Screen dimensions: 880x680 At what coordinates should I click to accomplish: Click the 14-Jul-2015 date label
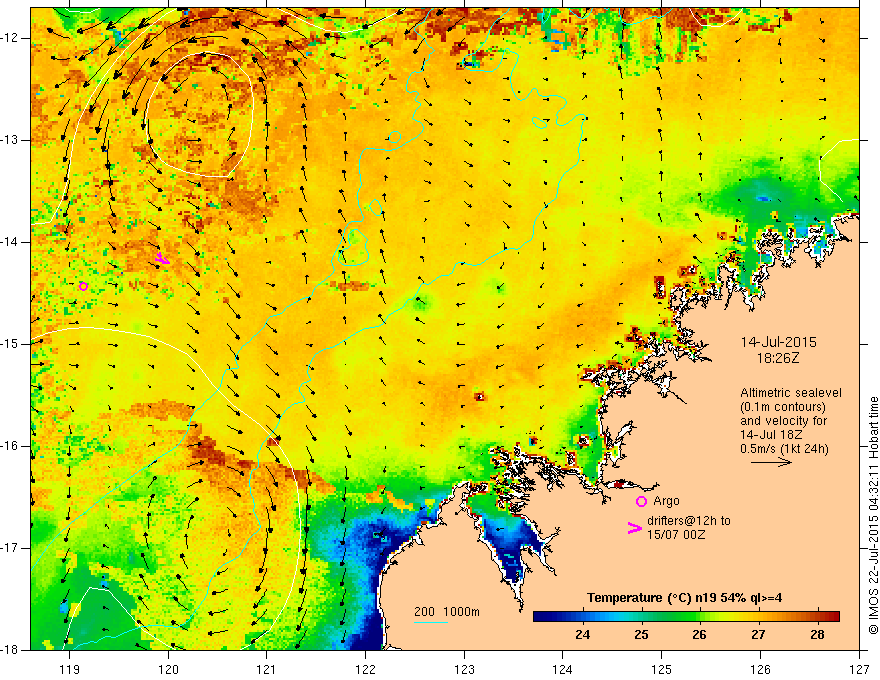pos(778,342)
